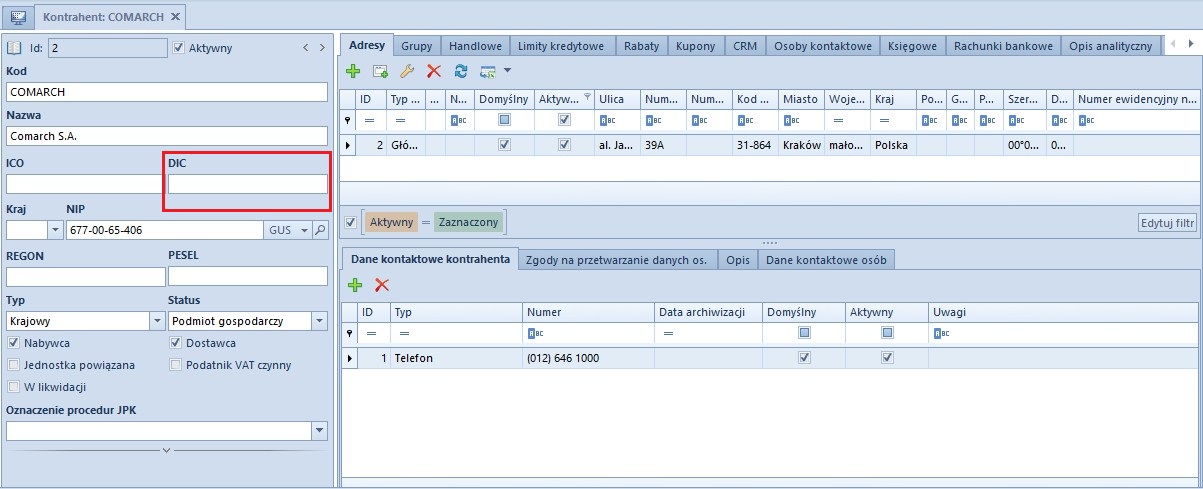Enable the Jednostka powiązana checkbox
1203x489 pixels.
14,365
